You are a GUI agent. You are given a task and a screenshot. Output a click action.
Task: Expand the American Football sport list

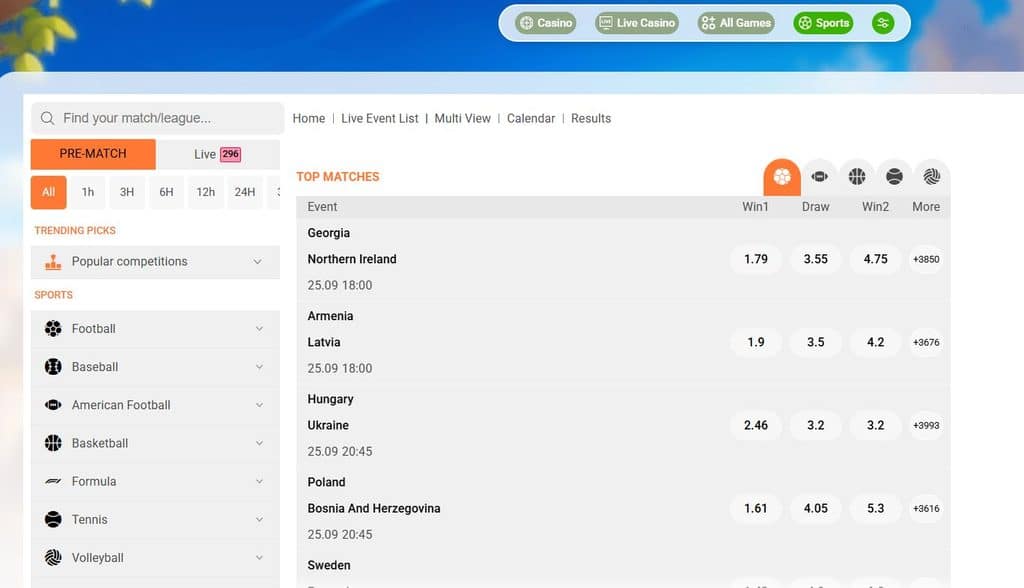pyautogui.click(x=155, y=405)
